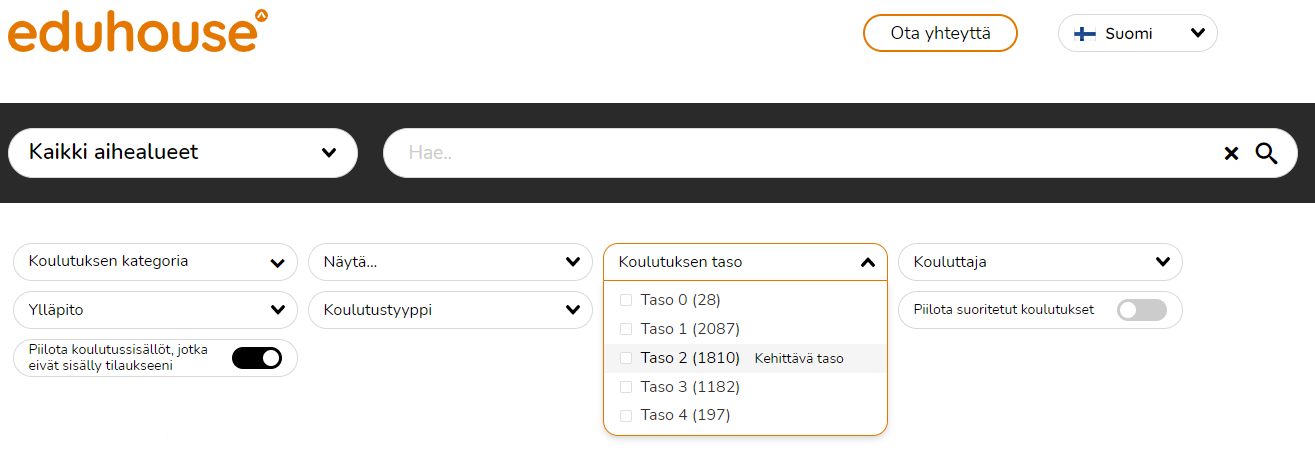Click the magnifying glass search icon

(1267, 153)
